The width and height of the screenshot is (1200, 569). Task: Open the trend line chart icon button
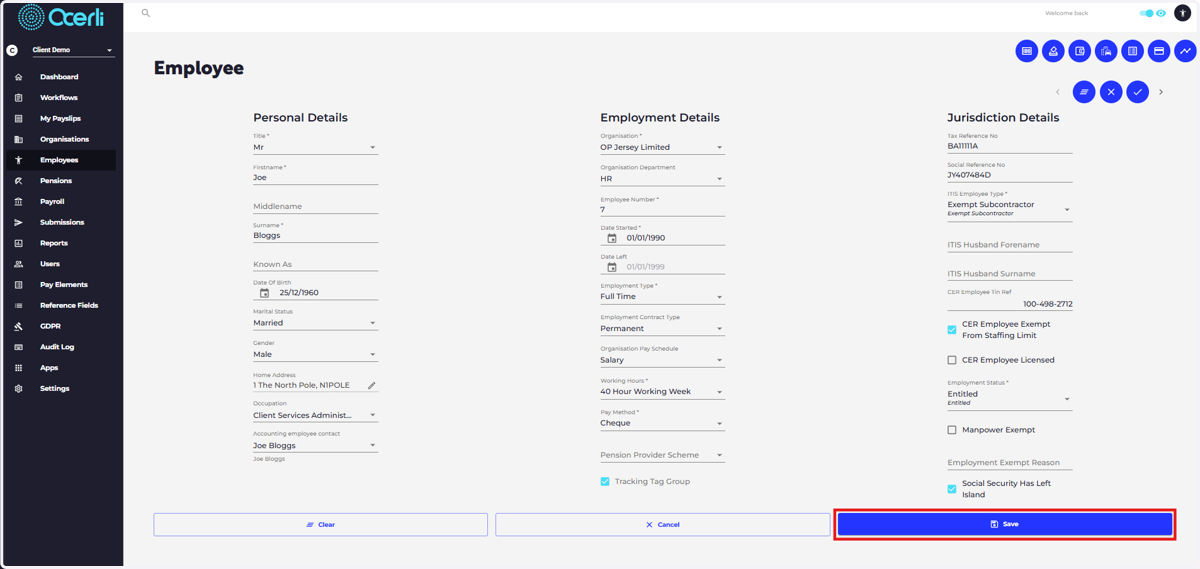pyautogui.click(x=1185, y=51)
